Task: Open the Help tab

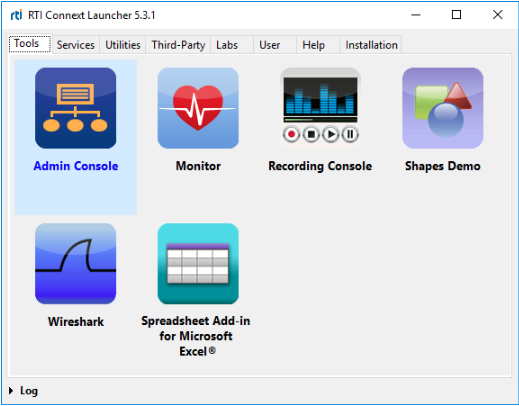Action: click(313, 45)
